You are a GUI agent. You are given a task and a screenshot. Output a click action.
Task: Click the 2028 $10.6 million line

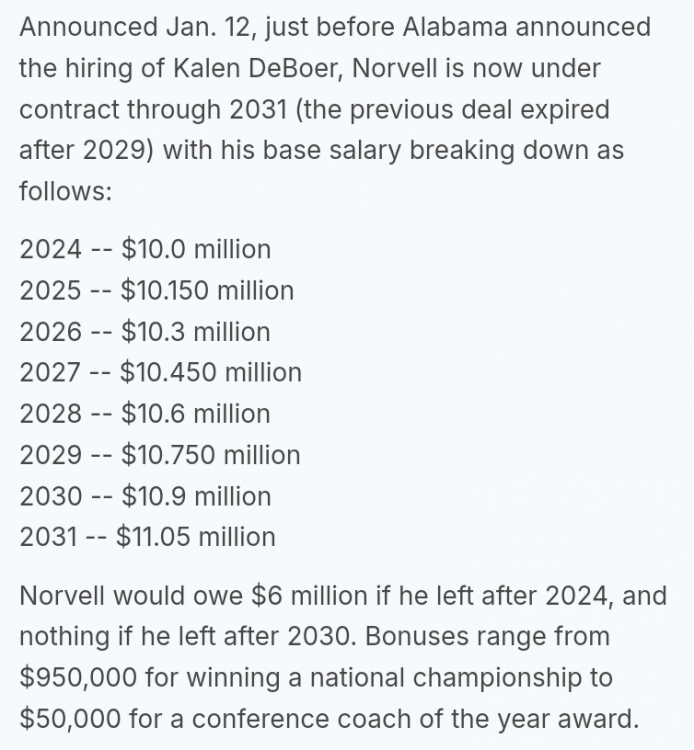145,413
